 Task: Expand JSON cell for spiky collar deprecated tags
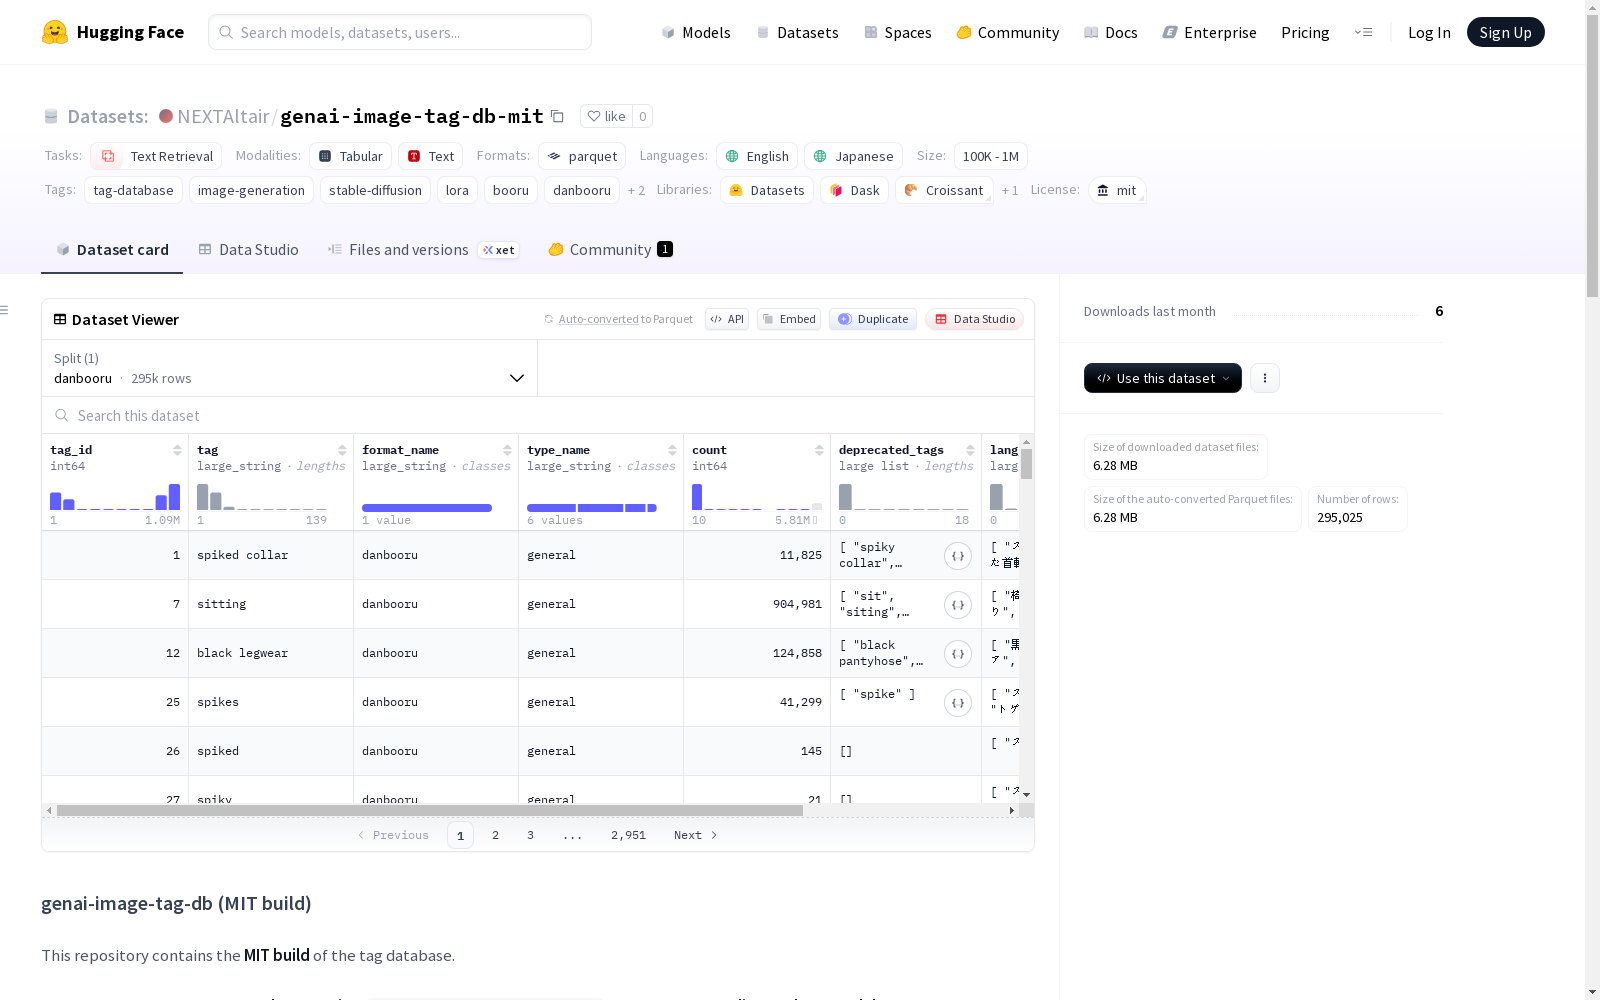[x=958, y=556]
